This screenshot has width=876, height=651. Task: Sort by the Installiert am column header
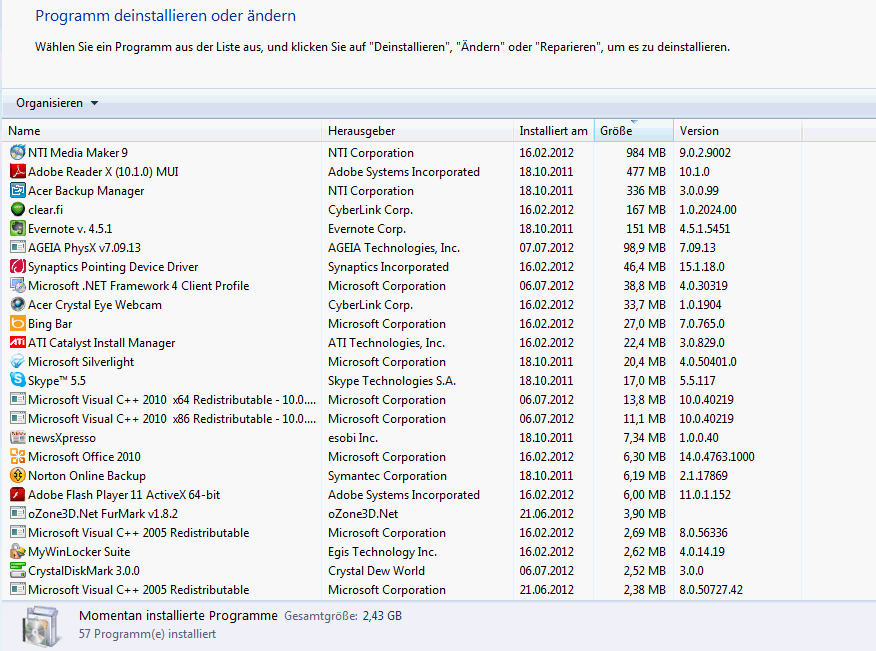(x=554, y=131)
